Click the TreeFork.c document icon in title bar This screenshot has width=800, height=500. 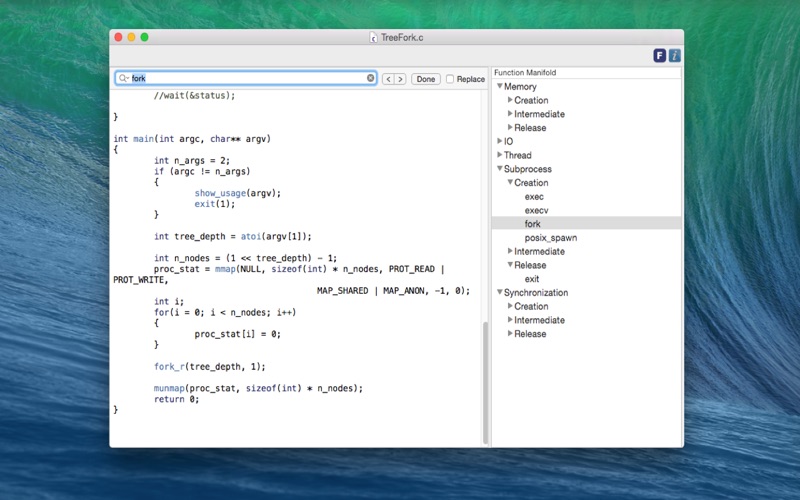click(x=373, y=37)
